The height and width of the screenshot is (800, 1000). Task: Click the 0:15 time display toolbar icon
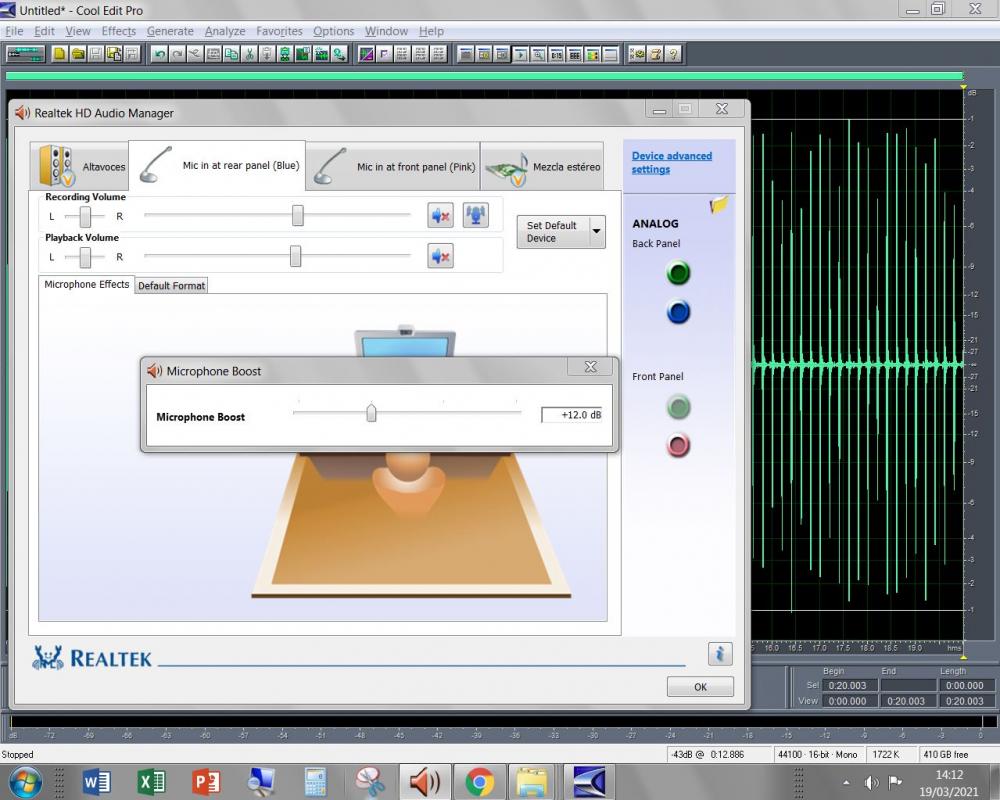pos(557,54)
